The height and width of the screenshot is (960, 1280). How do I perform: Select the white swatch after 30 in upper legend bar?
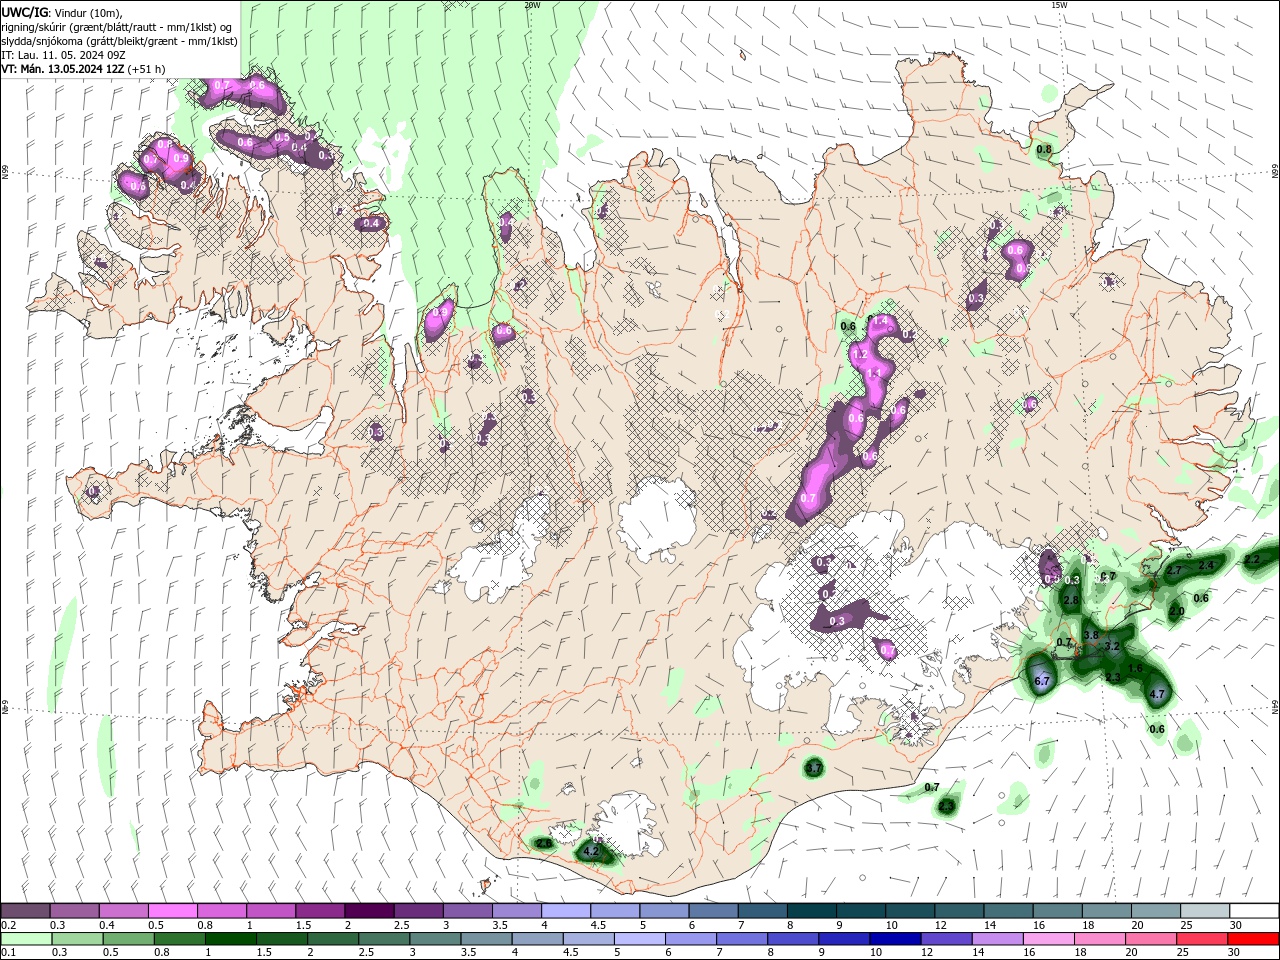pyautogui.click(x=1254, y=911)
